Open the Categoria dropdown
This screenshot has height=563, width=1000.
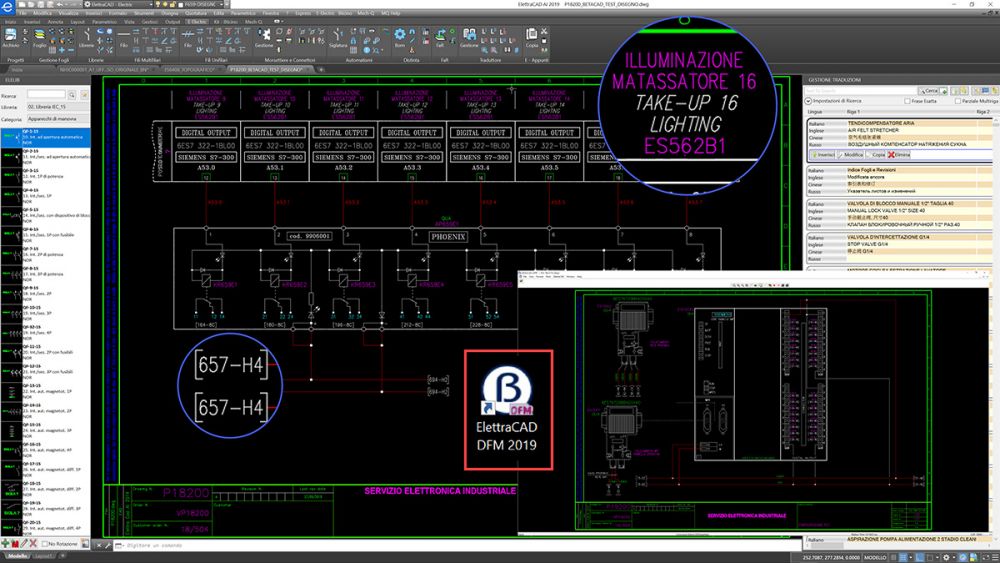(x=57, y=119)
